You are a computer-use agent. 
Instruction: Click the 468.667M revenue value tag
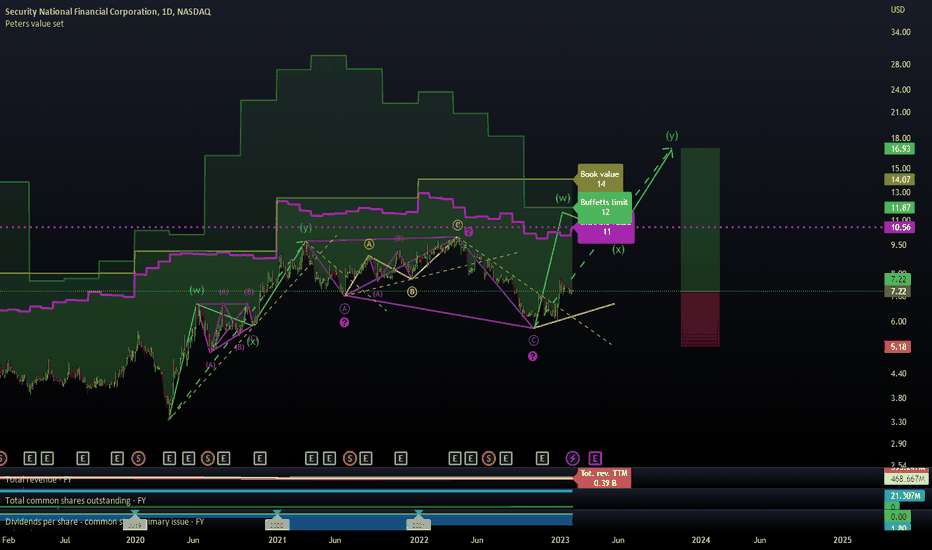tap(906, 478)
